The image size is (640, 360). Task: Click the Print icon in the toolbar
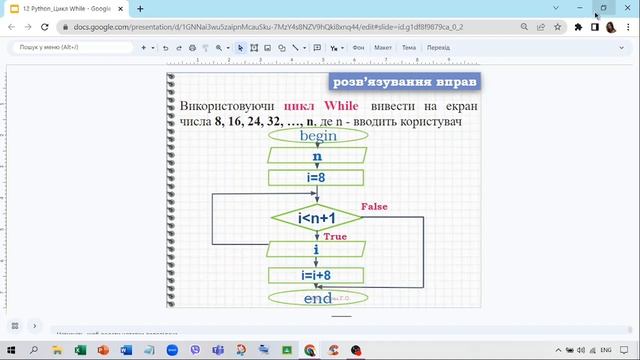point(192,48)
